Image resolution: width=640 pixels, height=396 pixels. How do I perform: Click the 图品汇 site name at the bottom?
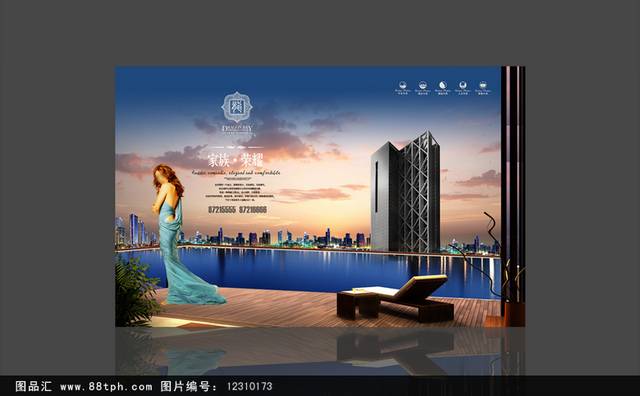[33, 386]
